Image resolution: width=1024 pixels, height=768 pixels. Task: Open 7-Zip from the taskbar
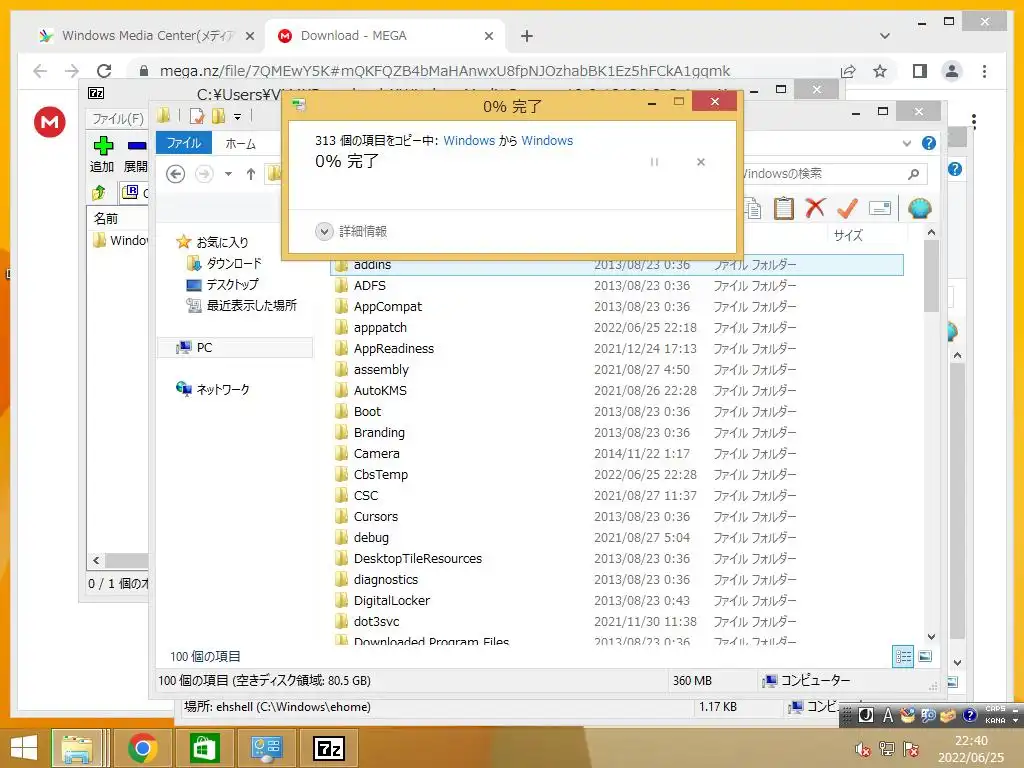point(328,748)
